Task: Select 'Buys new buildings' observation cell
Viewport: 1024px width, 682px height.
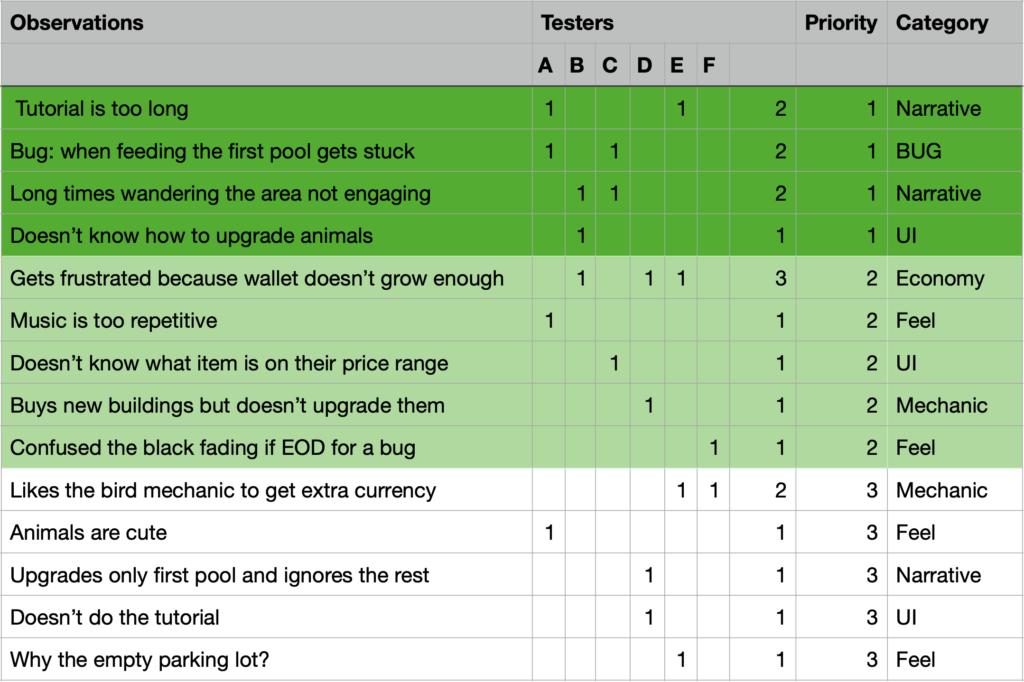Action: click(266, 405)
